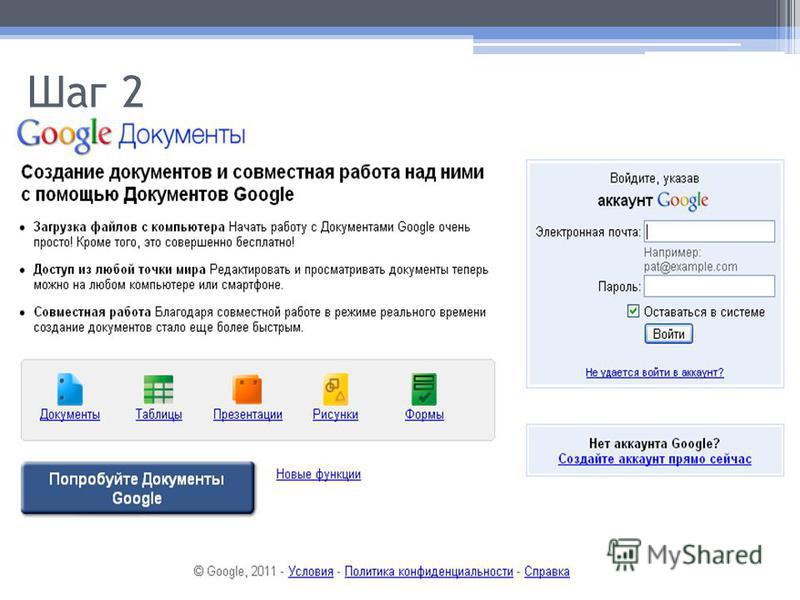
Task: Click the example text pat@example.com
Action: pos(690,267)
